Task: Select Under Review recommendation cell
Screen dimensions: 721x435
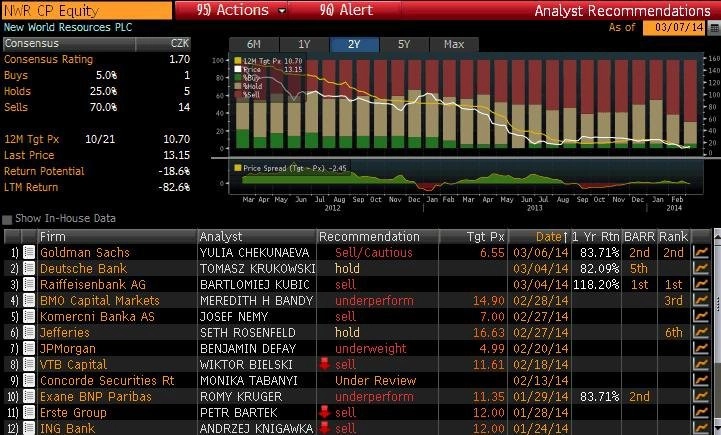Action: pos(375,381)
